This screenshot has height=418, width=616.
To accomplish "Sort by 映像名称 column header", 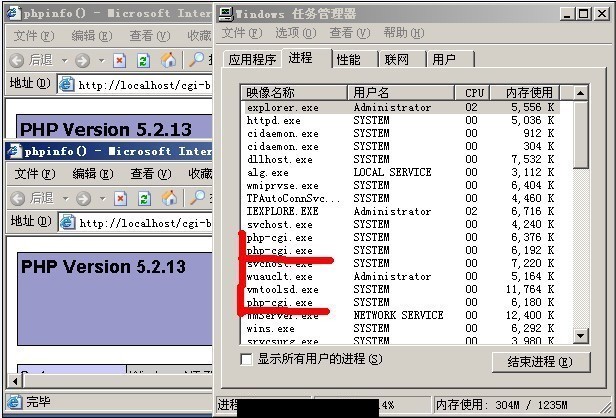I will (x=294, y=93).
